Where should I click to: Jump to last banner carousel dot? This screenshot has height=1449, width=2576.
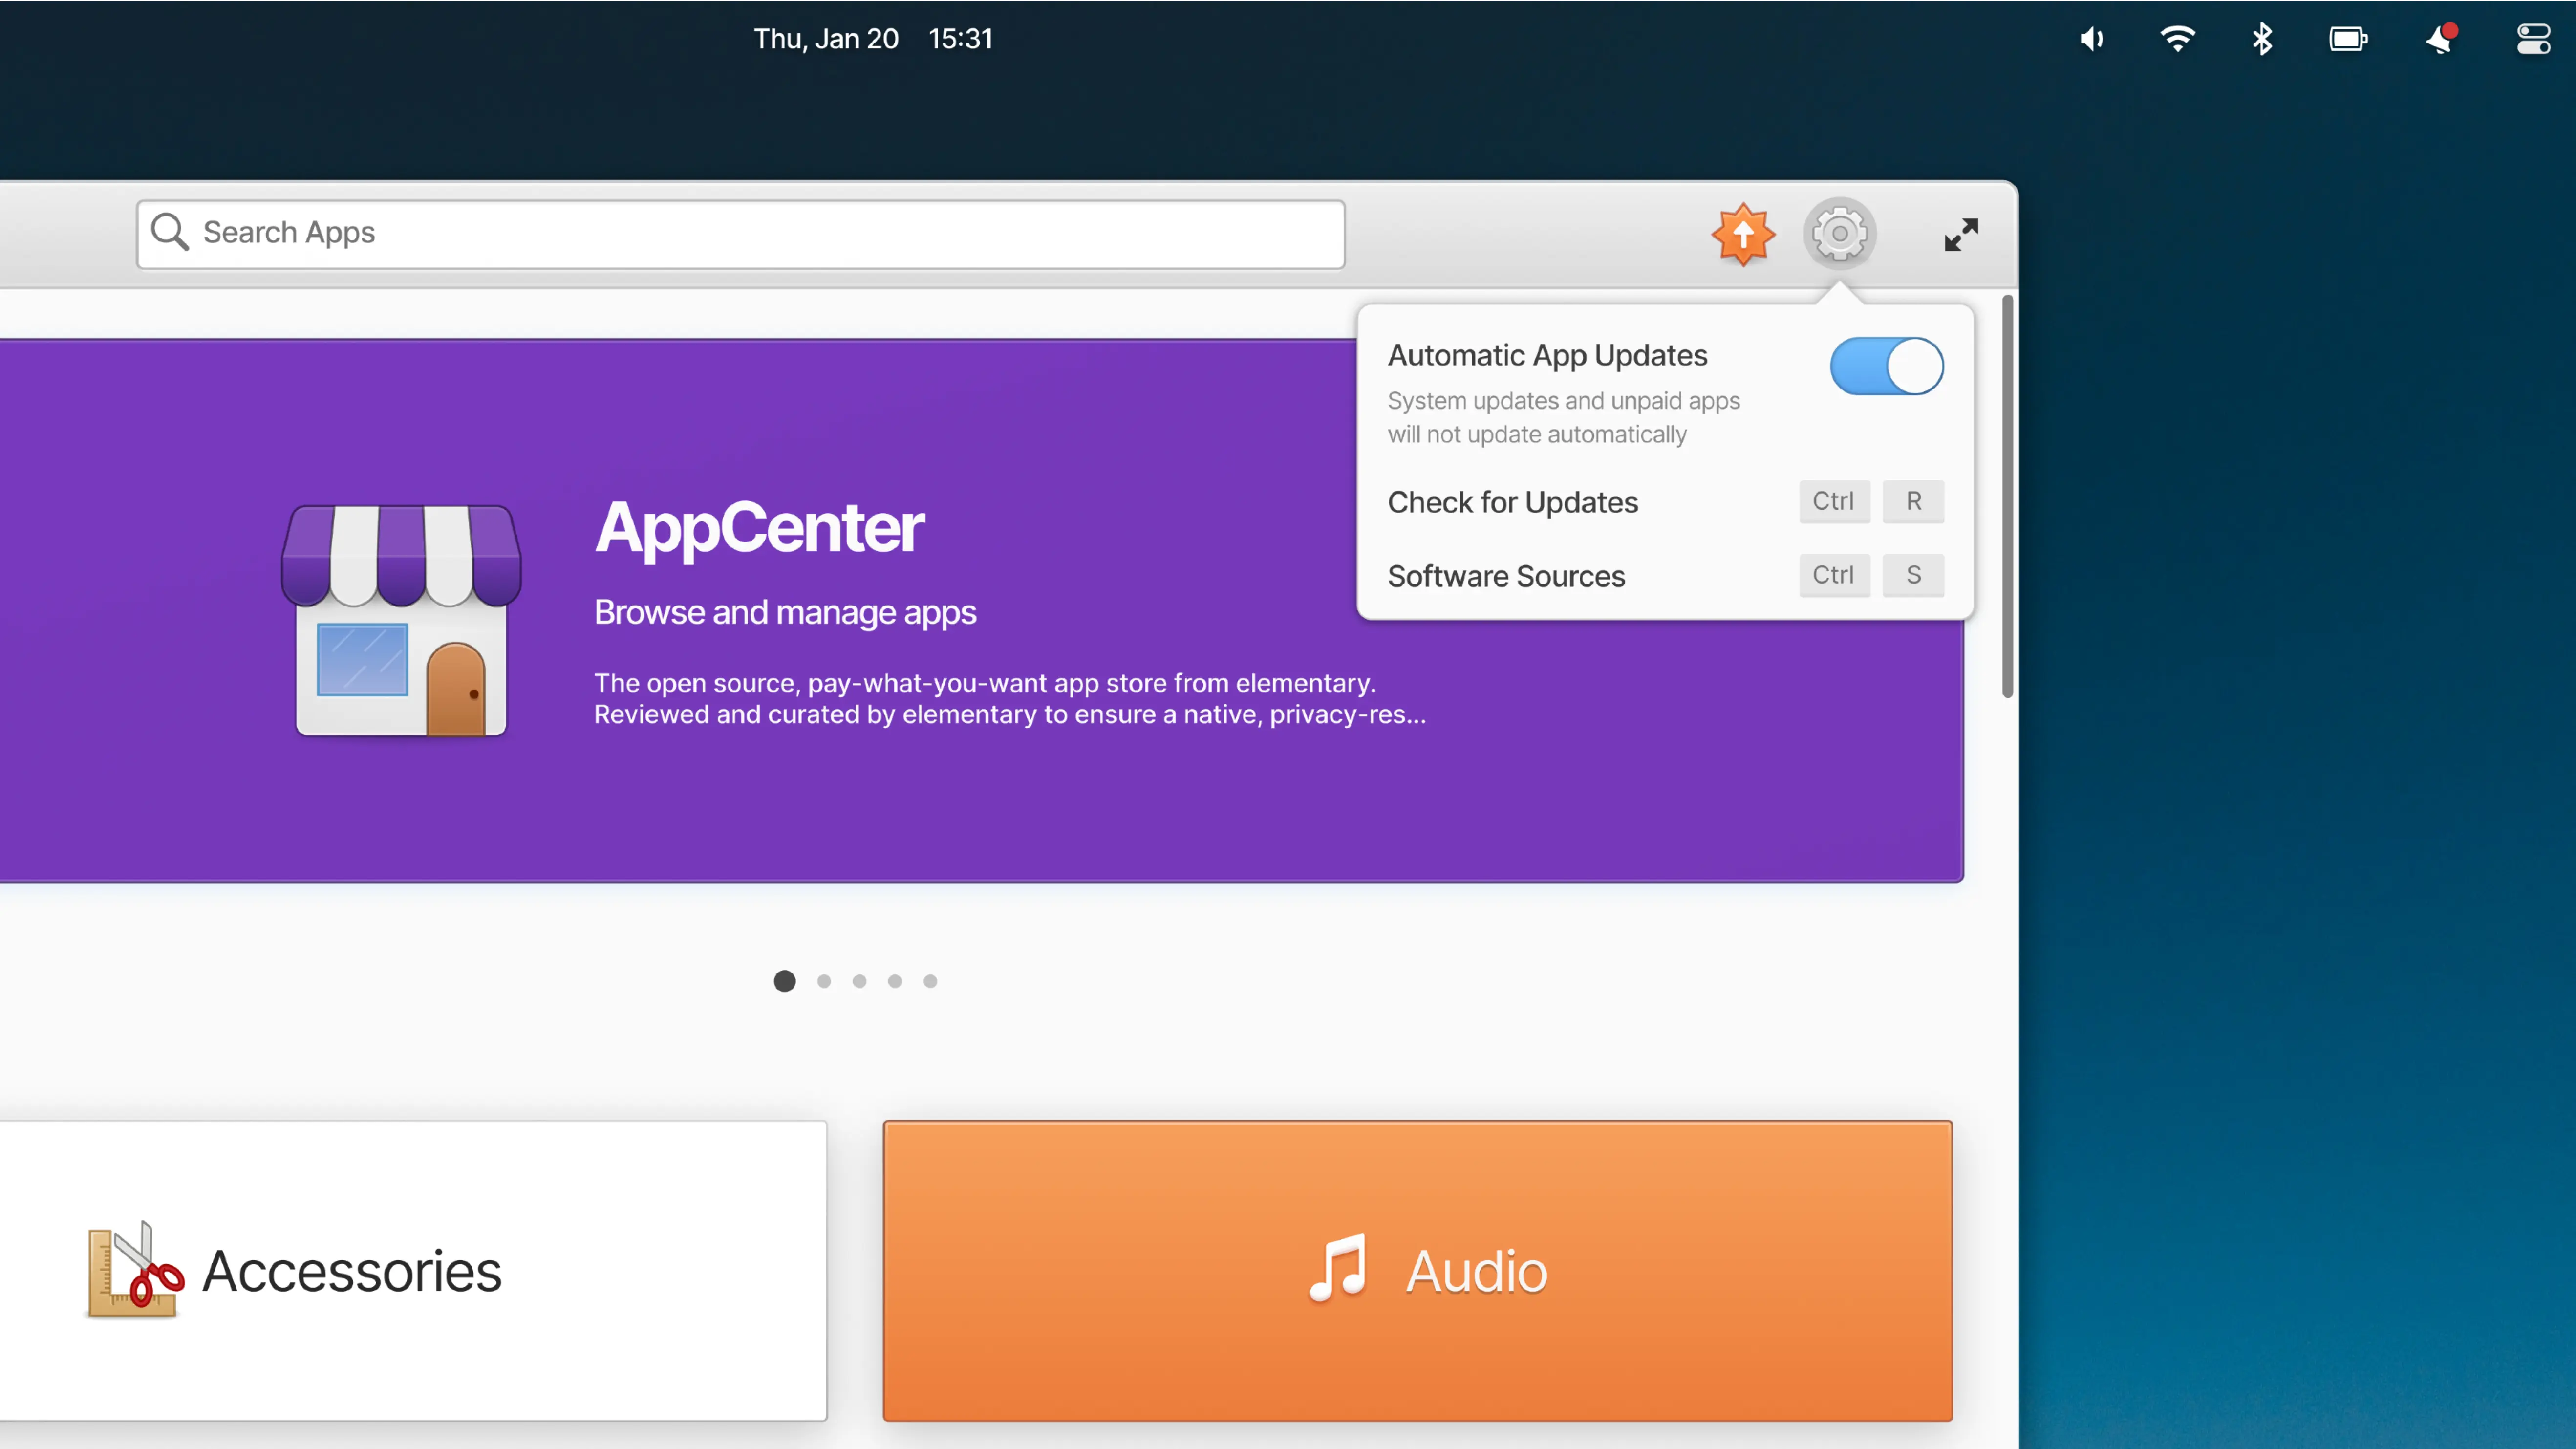930,981
